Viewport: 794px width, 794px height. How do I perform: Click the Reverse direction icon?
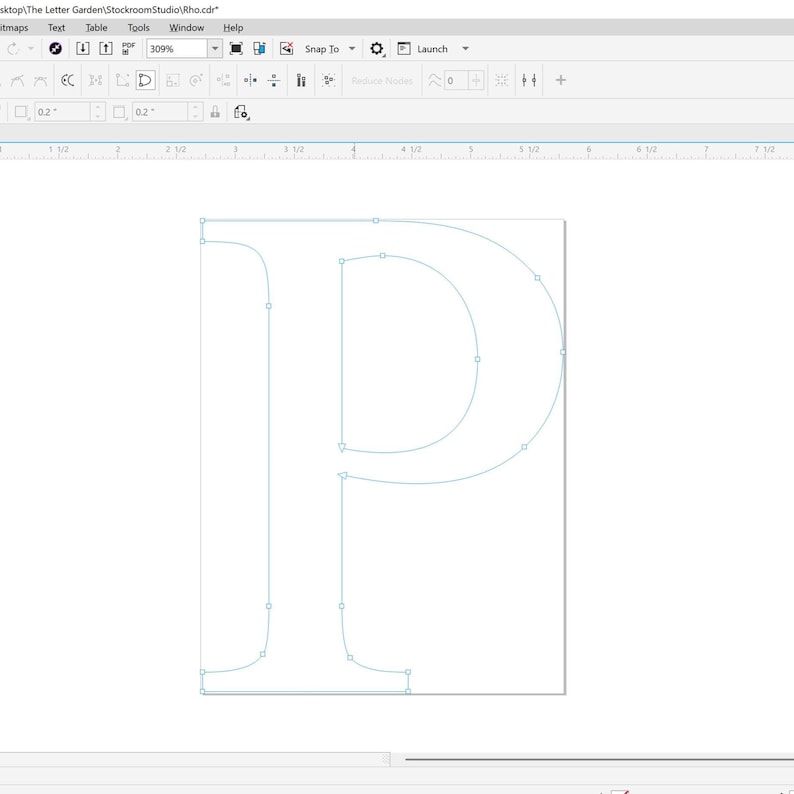[x=67, y=80]
